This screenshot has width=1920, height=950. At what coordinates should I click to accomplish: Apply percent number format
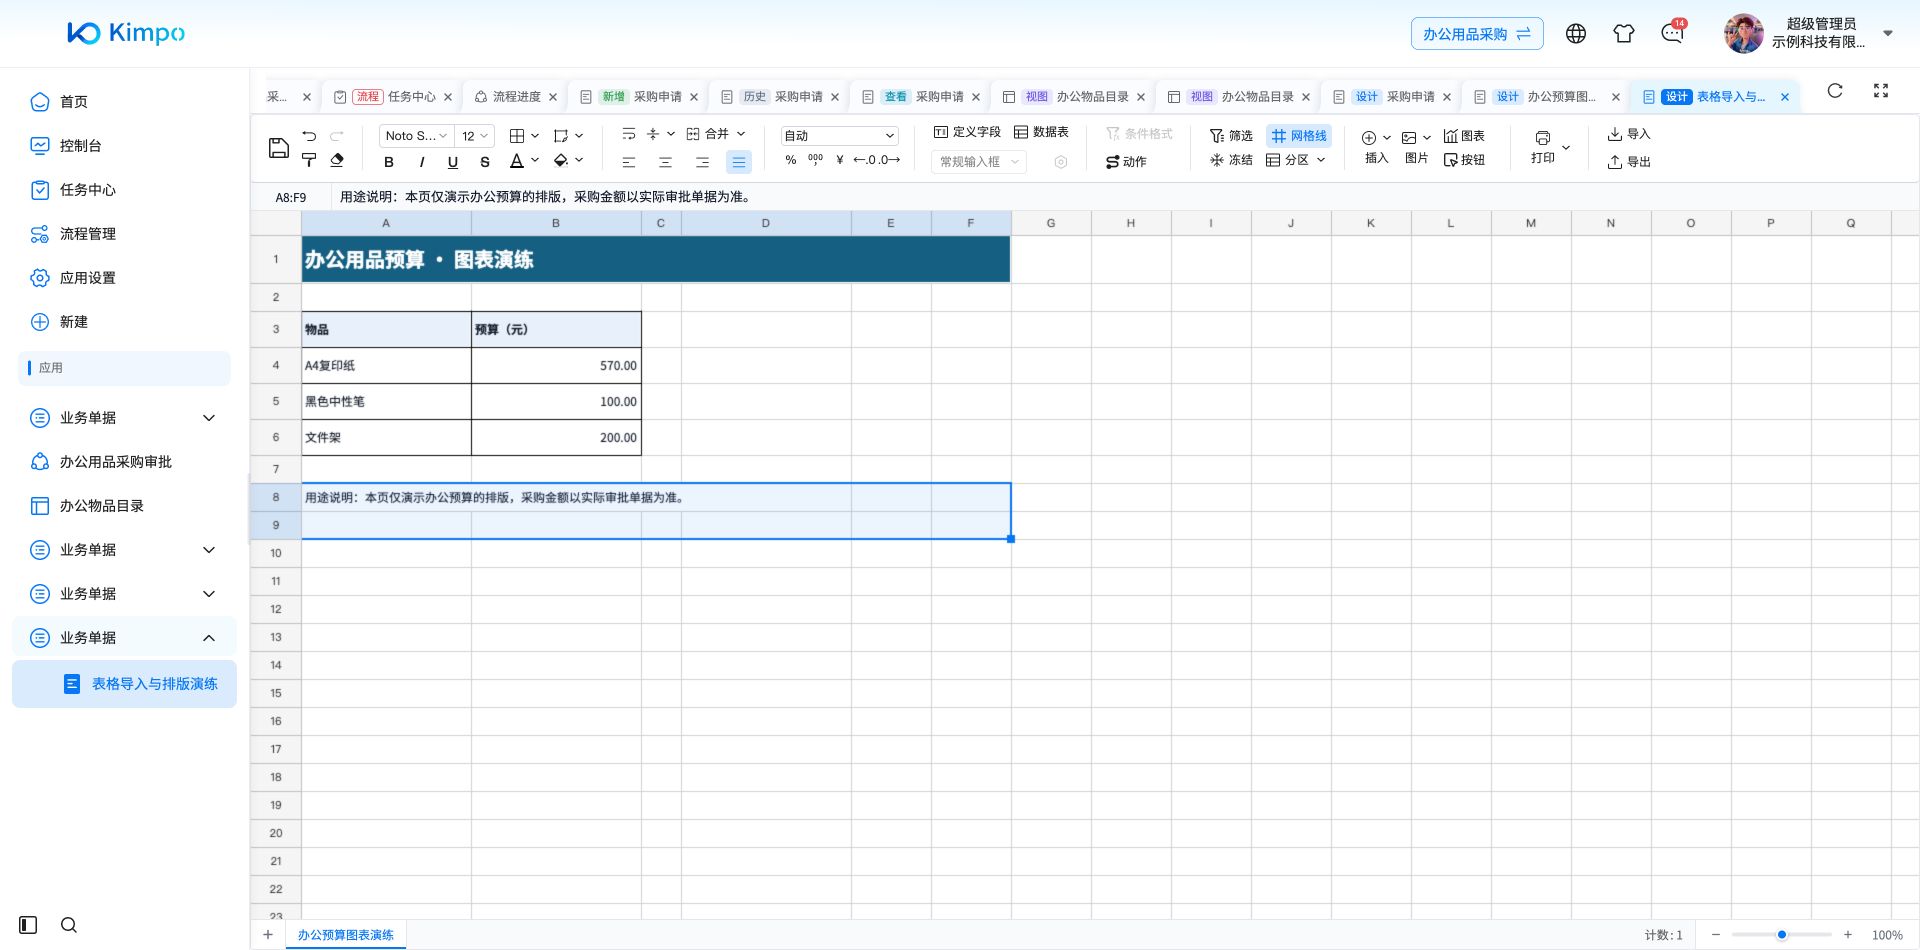[791, 160]
